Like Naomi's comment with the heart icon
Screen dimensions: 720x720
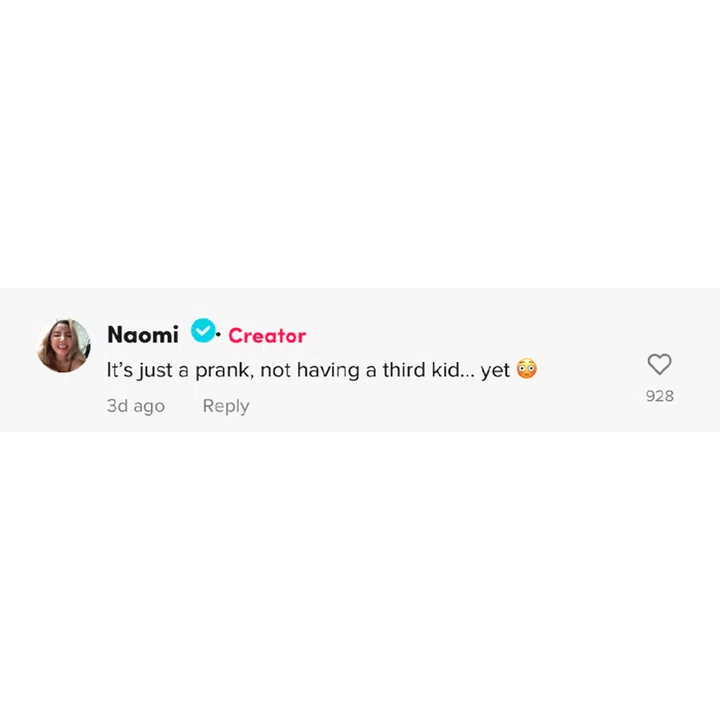point(659,364)
